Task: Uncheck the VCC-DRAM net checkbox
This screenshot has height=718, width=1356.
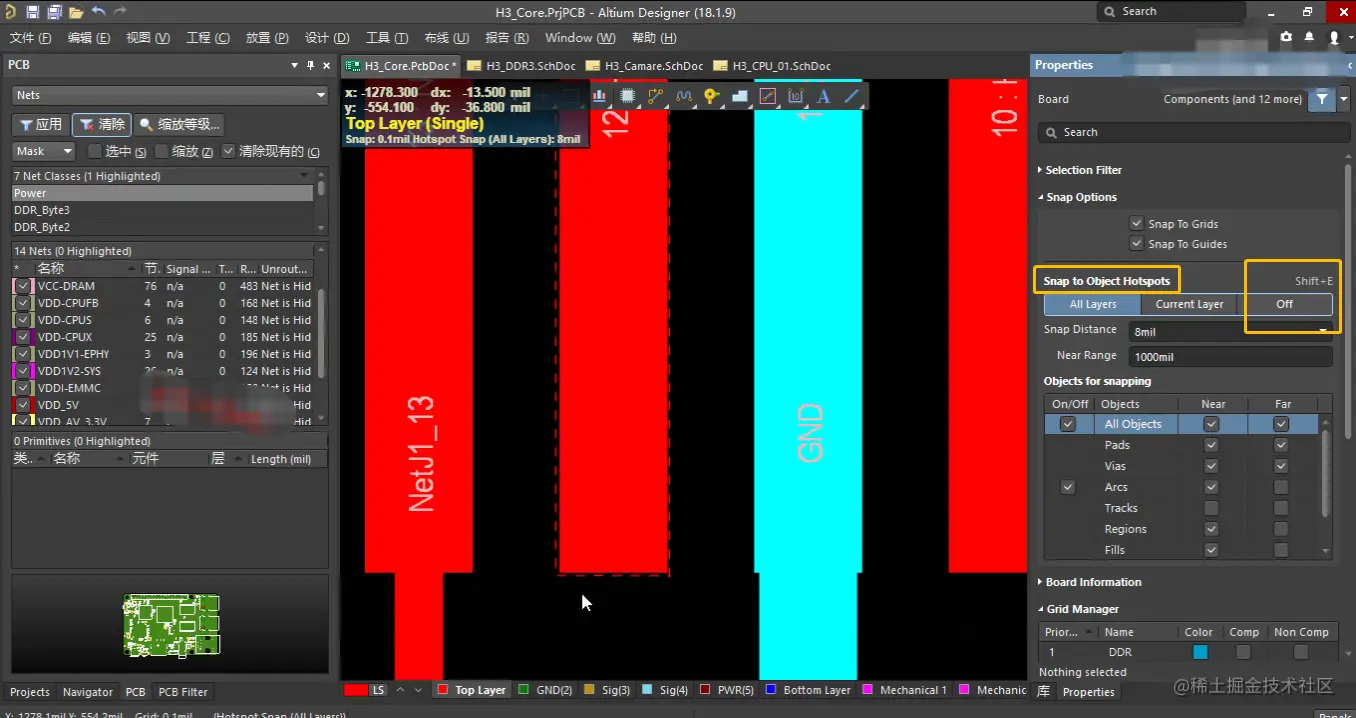Action: [x=23, y=286]
